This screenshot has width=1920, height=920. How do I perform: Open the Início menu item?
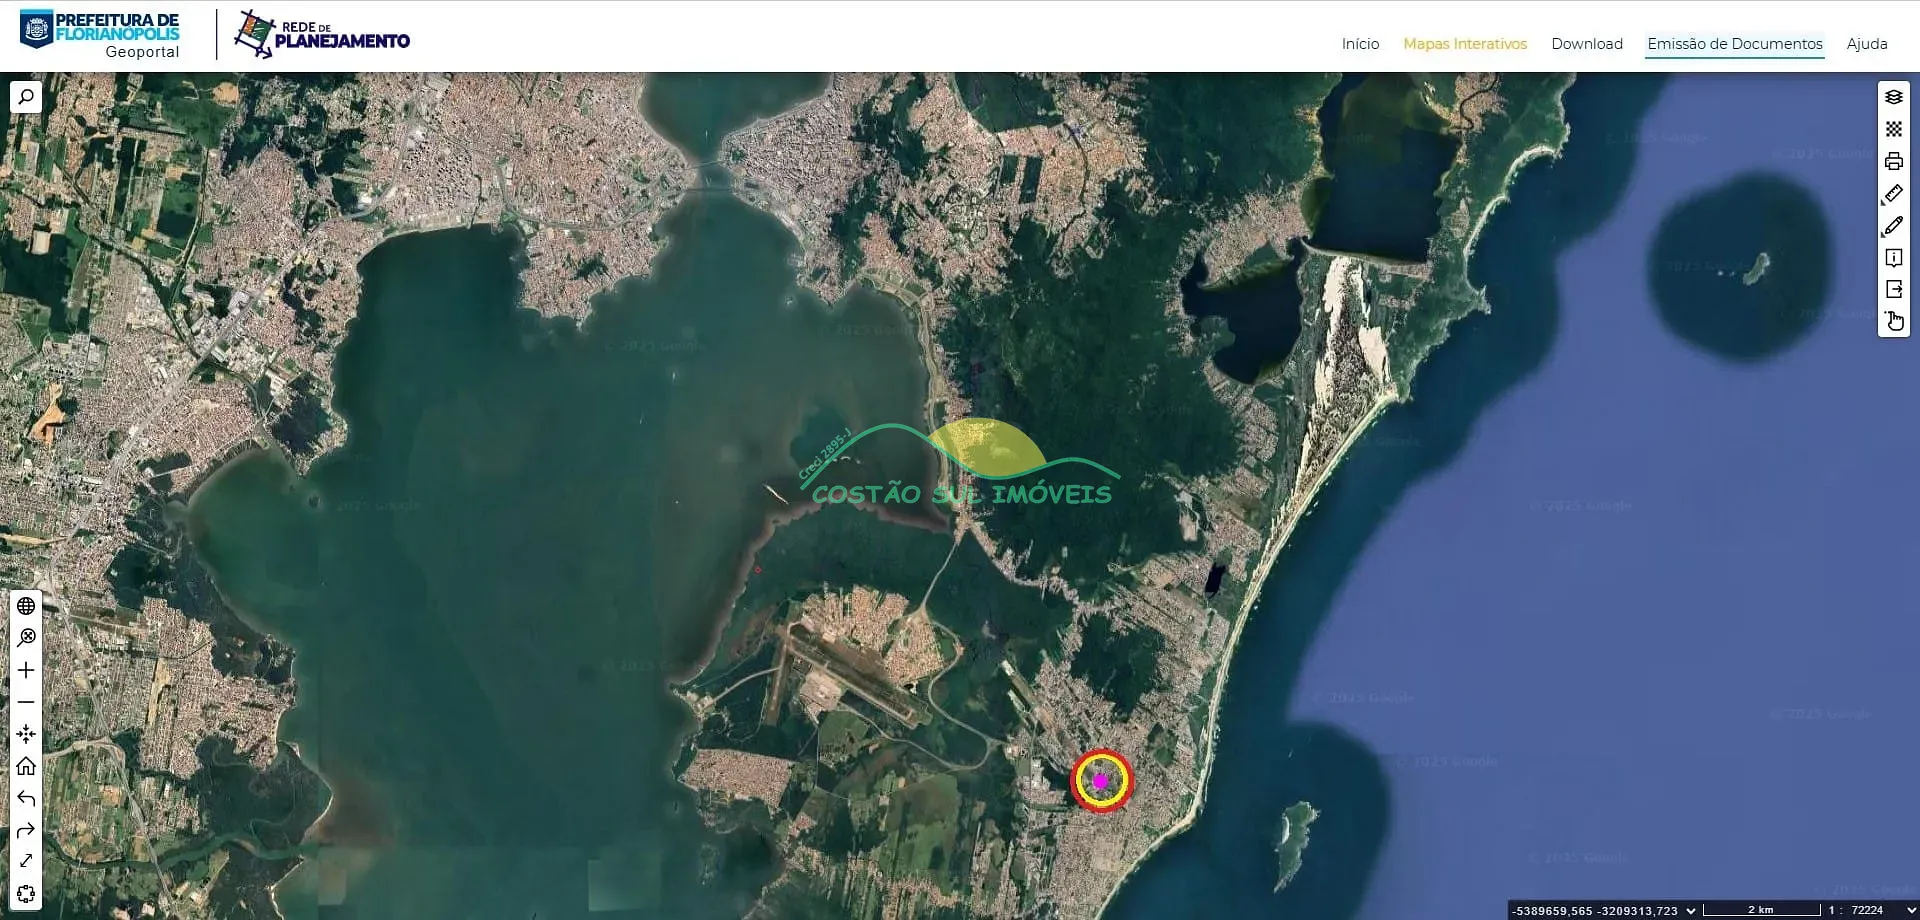pos(1360,44)
